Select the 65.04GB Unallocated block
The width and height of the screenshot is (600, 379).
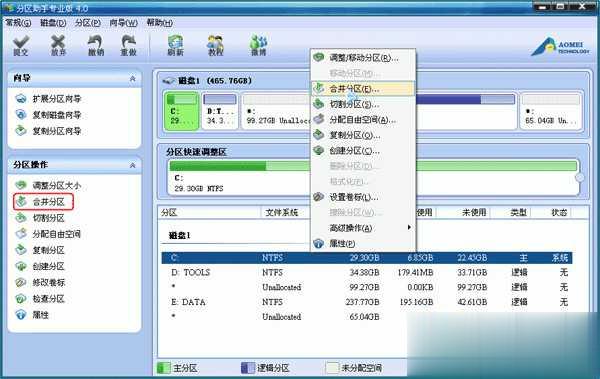pos(551,111)
